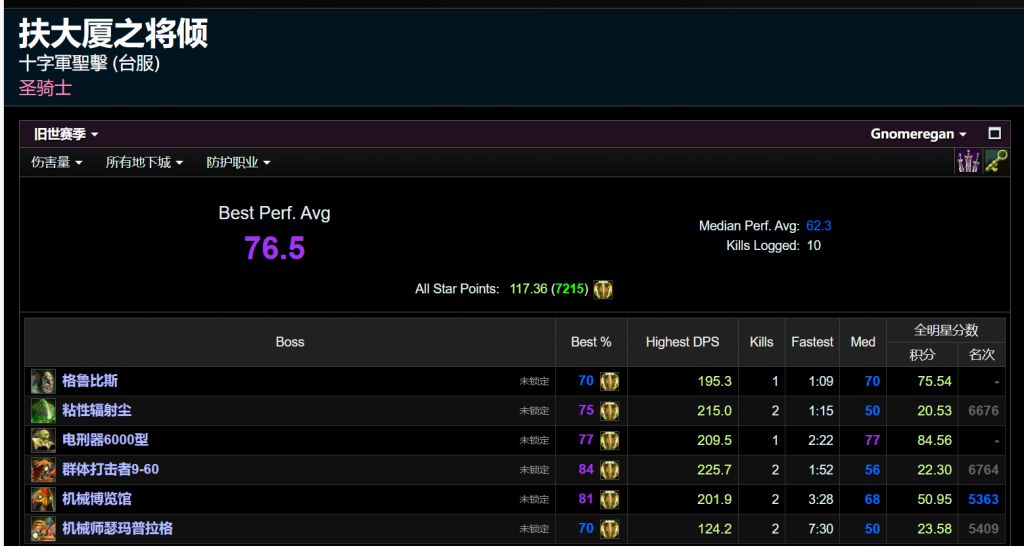This screenshot has height=546, width=1024.
Task: Open the 旧世赛季 season dropdown
Action: [x=66, y=134]
